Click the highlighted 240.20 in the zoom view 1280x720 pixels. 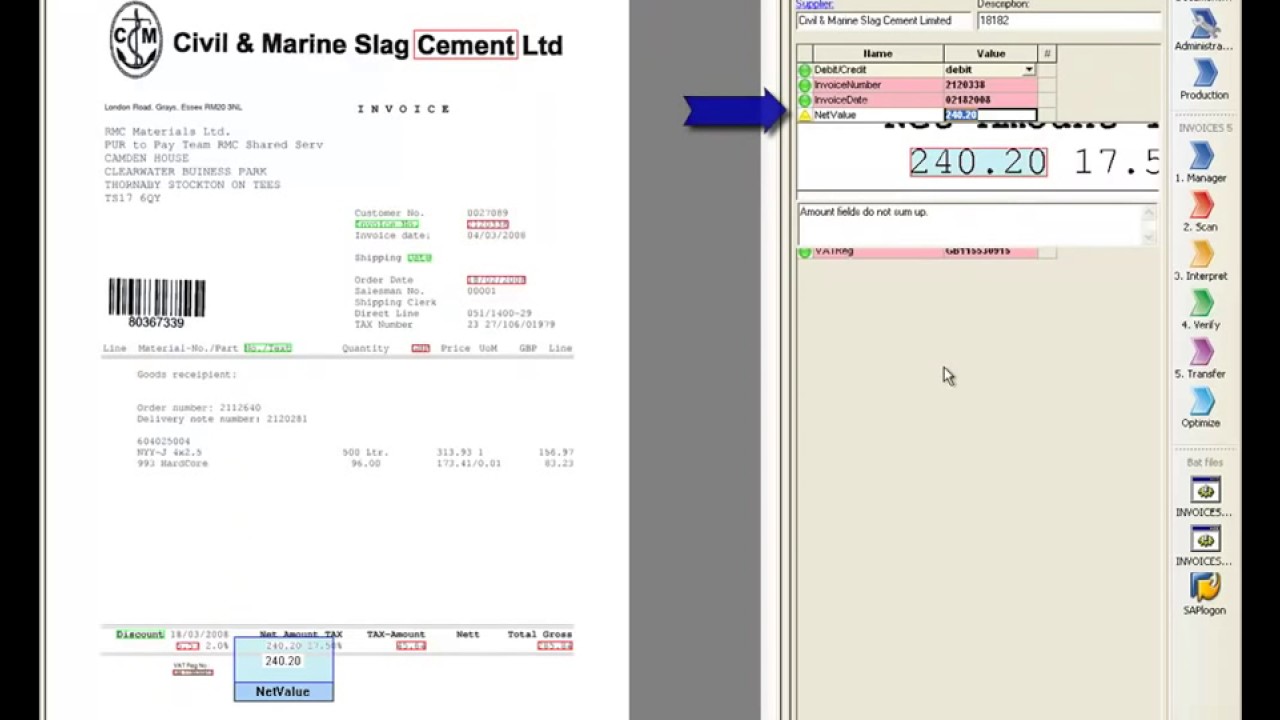978,162
